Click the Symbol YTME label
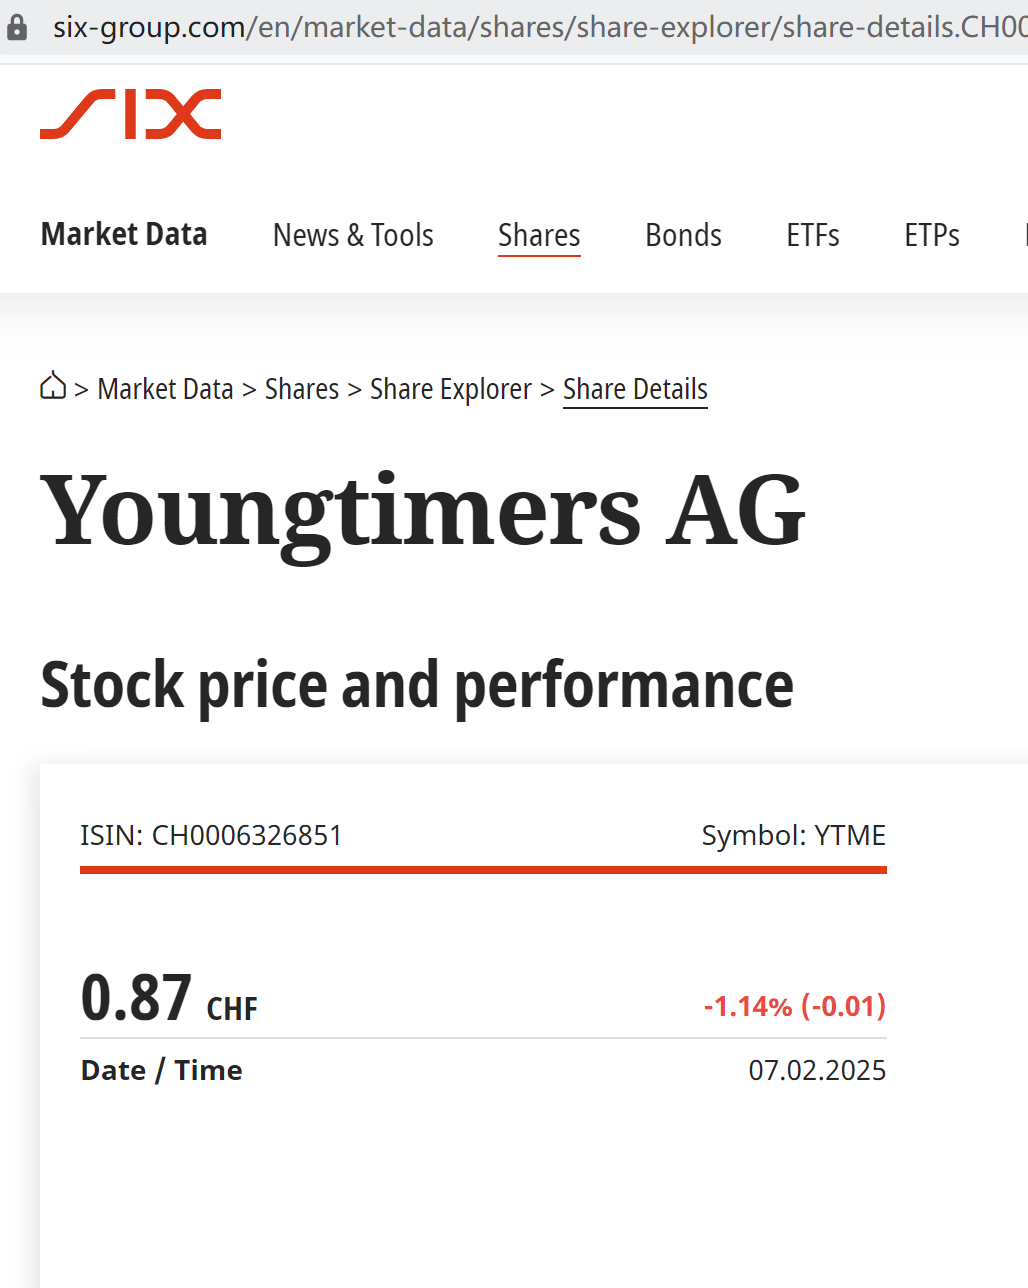The height and width of the screenshot is (1288, 1028). 793,835
